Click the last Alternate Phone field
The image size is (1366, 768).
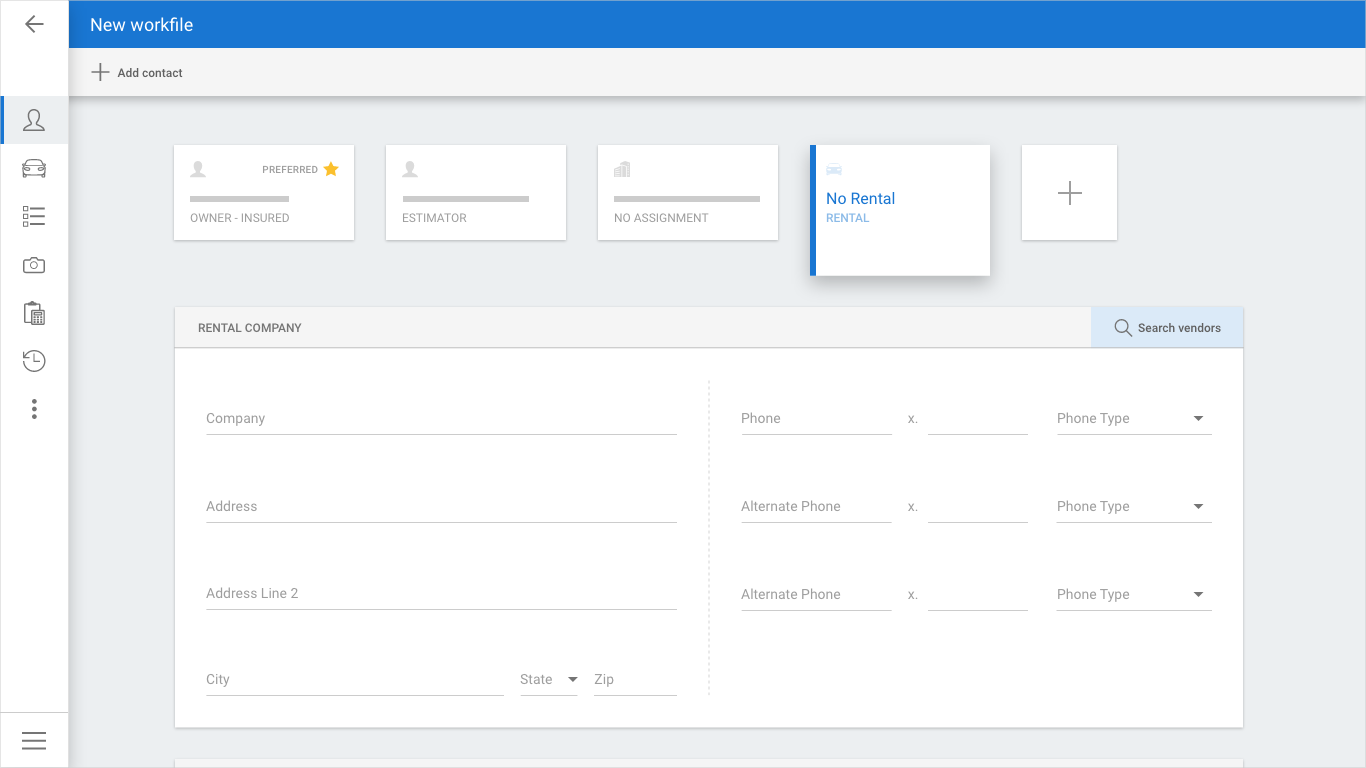click(816, 595)
